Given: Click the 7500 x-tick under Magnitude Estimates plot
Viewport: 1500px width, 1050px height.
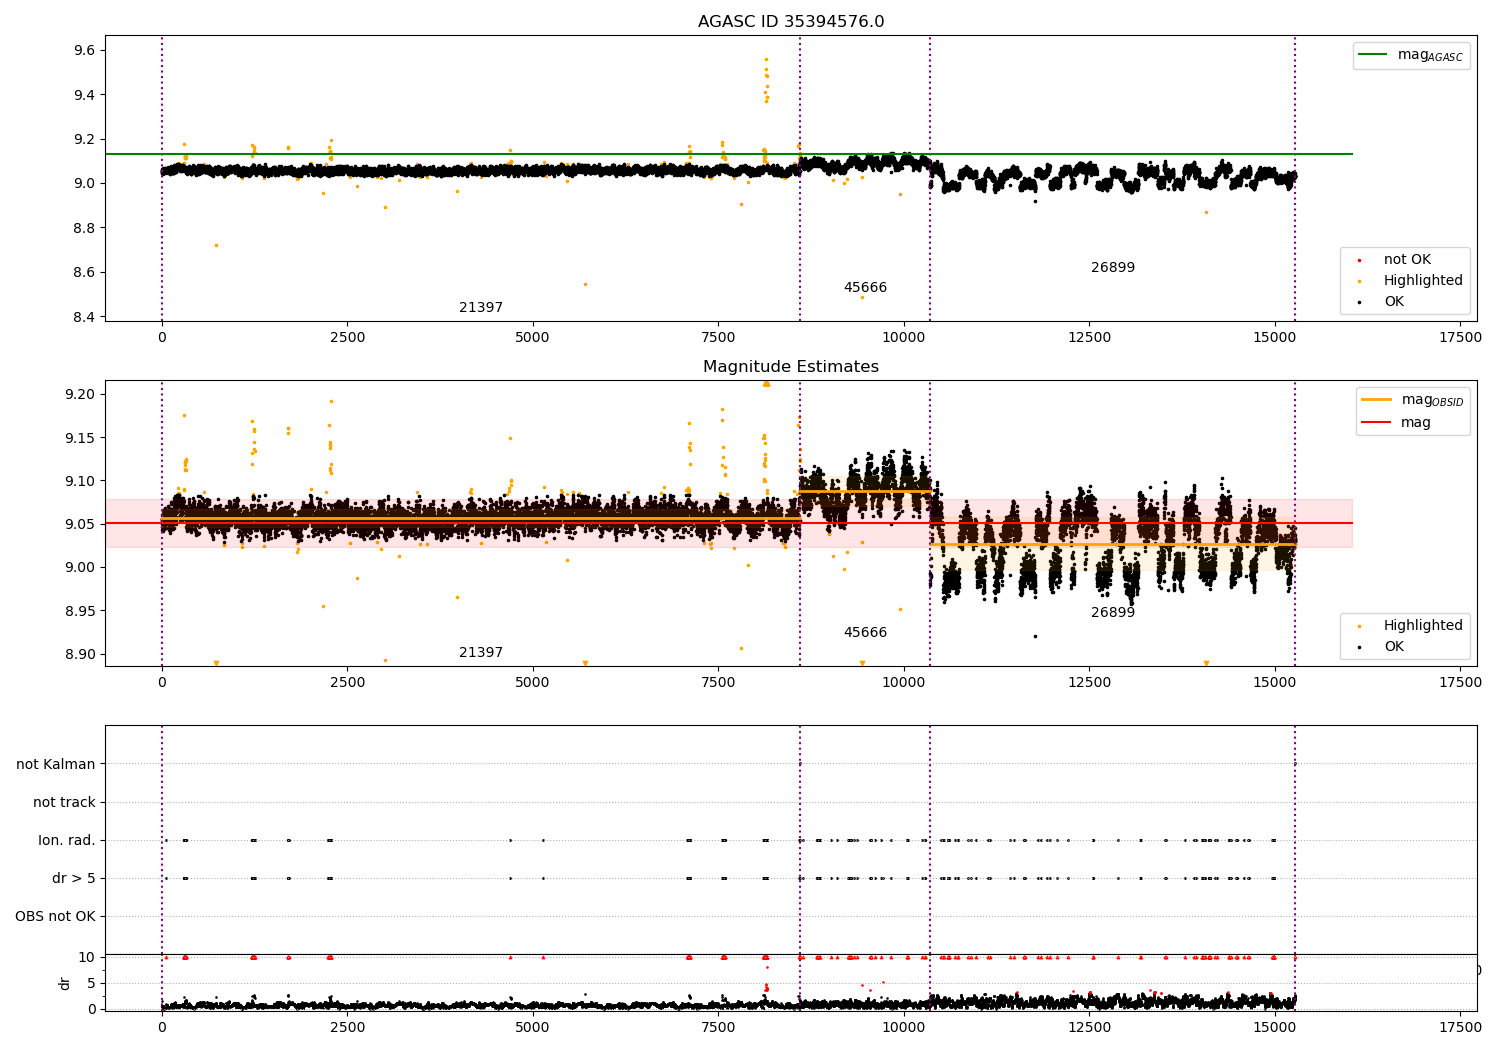Looking at the screenshot, I should [718, 683].
